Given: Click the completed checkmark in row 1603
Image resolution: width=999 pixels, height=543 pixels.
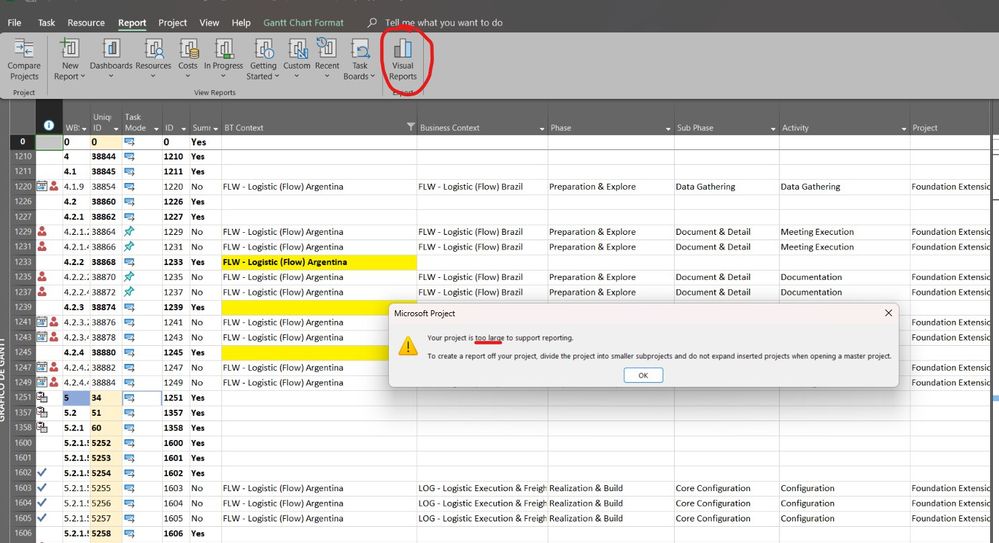Looking at the screenshot, I should (42, 488).
